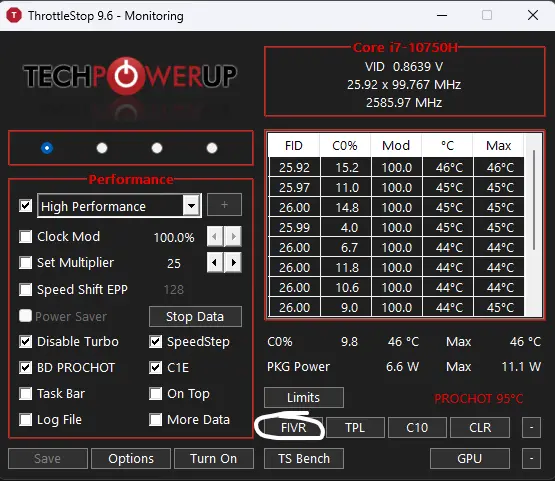The height and width of the screenshot is (481, 555).
Task: Click the FID cell reading 25.99
Action: pyautogui.click(x=294, y=227)
